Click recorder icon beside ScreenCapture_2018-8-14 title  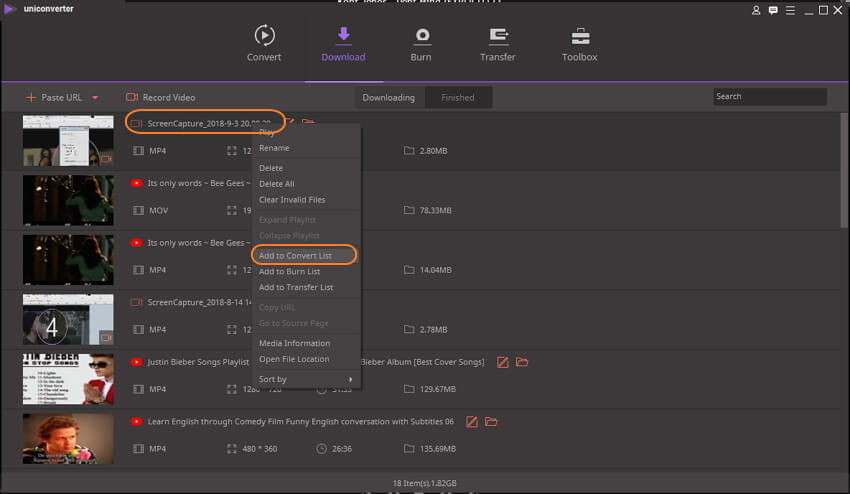tap(136, 303)
